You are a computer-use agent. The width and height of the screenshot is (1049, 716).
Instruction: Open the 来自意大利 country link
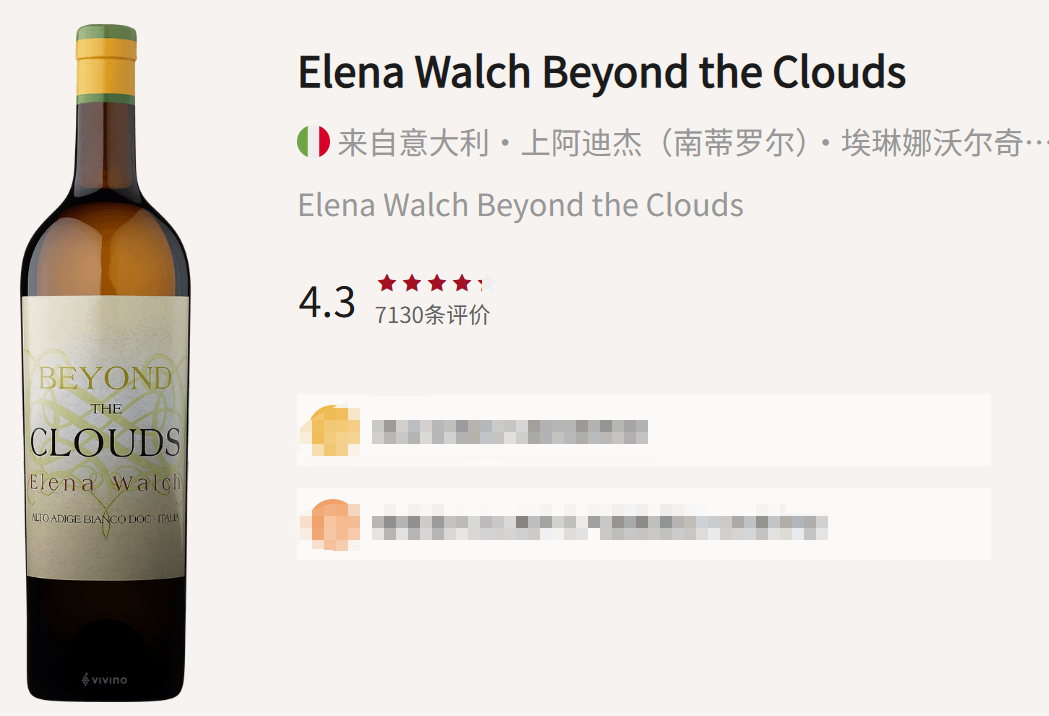coord(413,143)
